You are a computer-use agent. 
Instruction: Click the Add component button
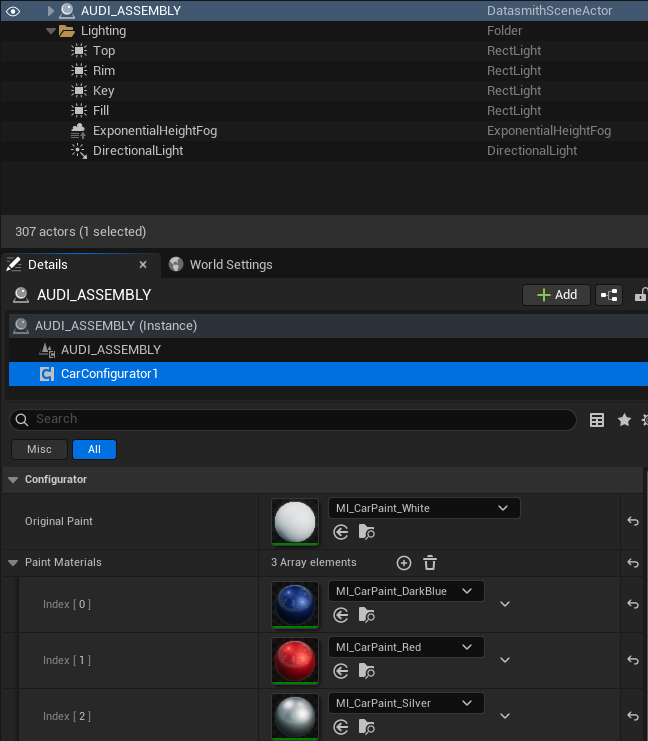pyautogui.click(x=556, y=295)
